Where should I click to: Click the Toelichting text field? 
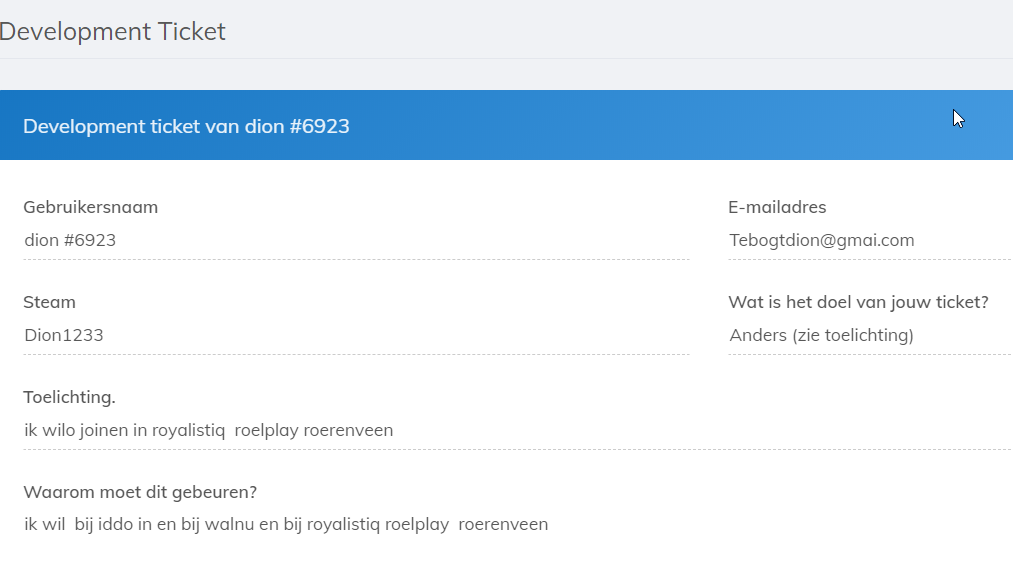tap(516, 430)
